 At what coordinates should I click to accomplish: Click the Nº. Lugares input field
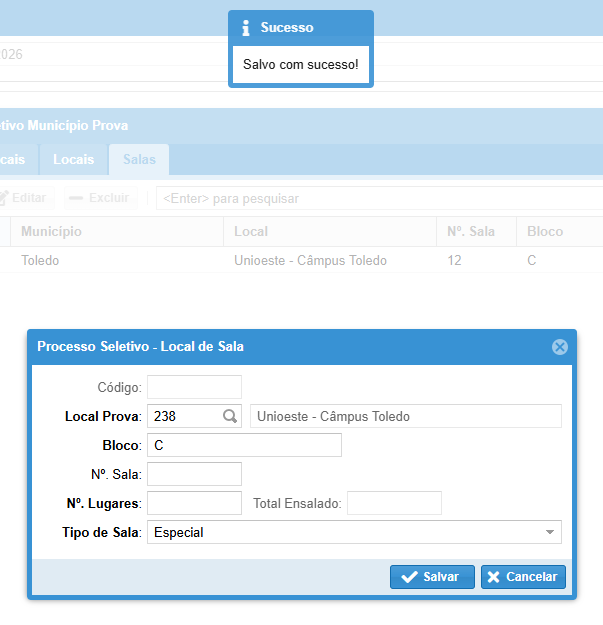pos(194,503)
